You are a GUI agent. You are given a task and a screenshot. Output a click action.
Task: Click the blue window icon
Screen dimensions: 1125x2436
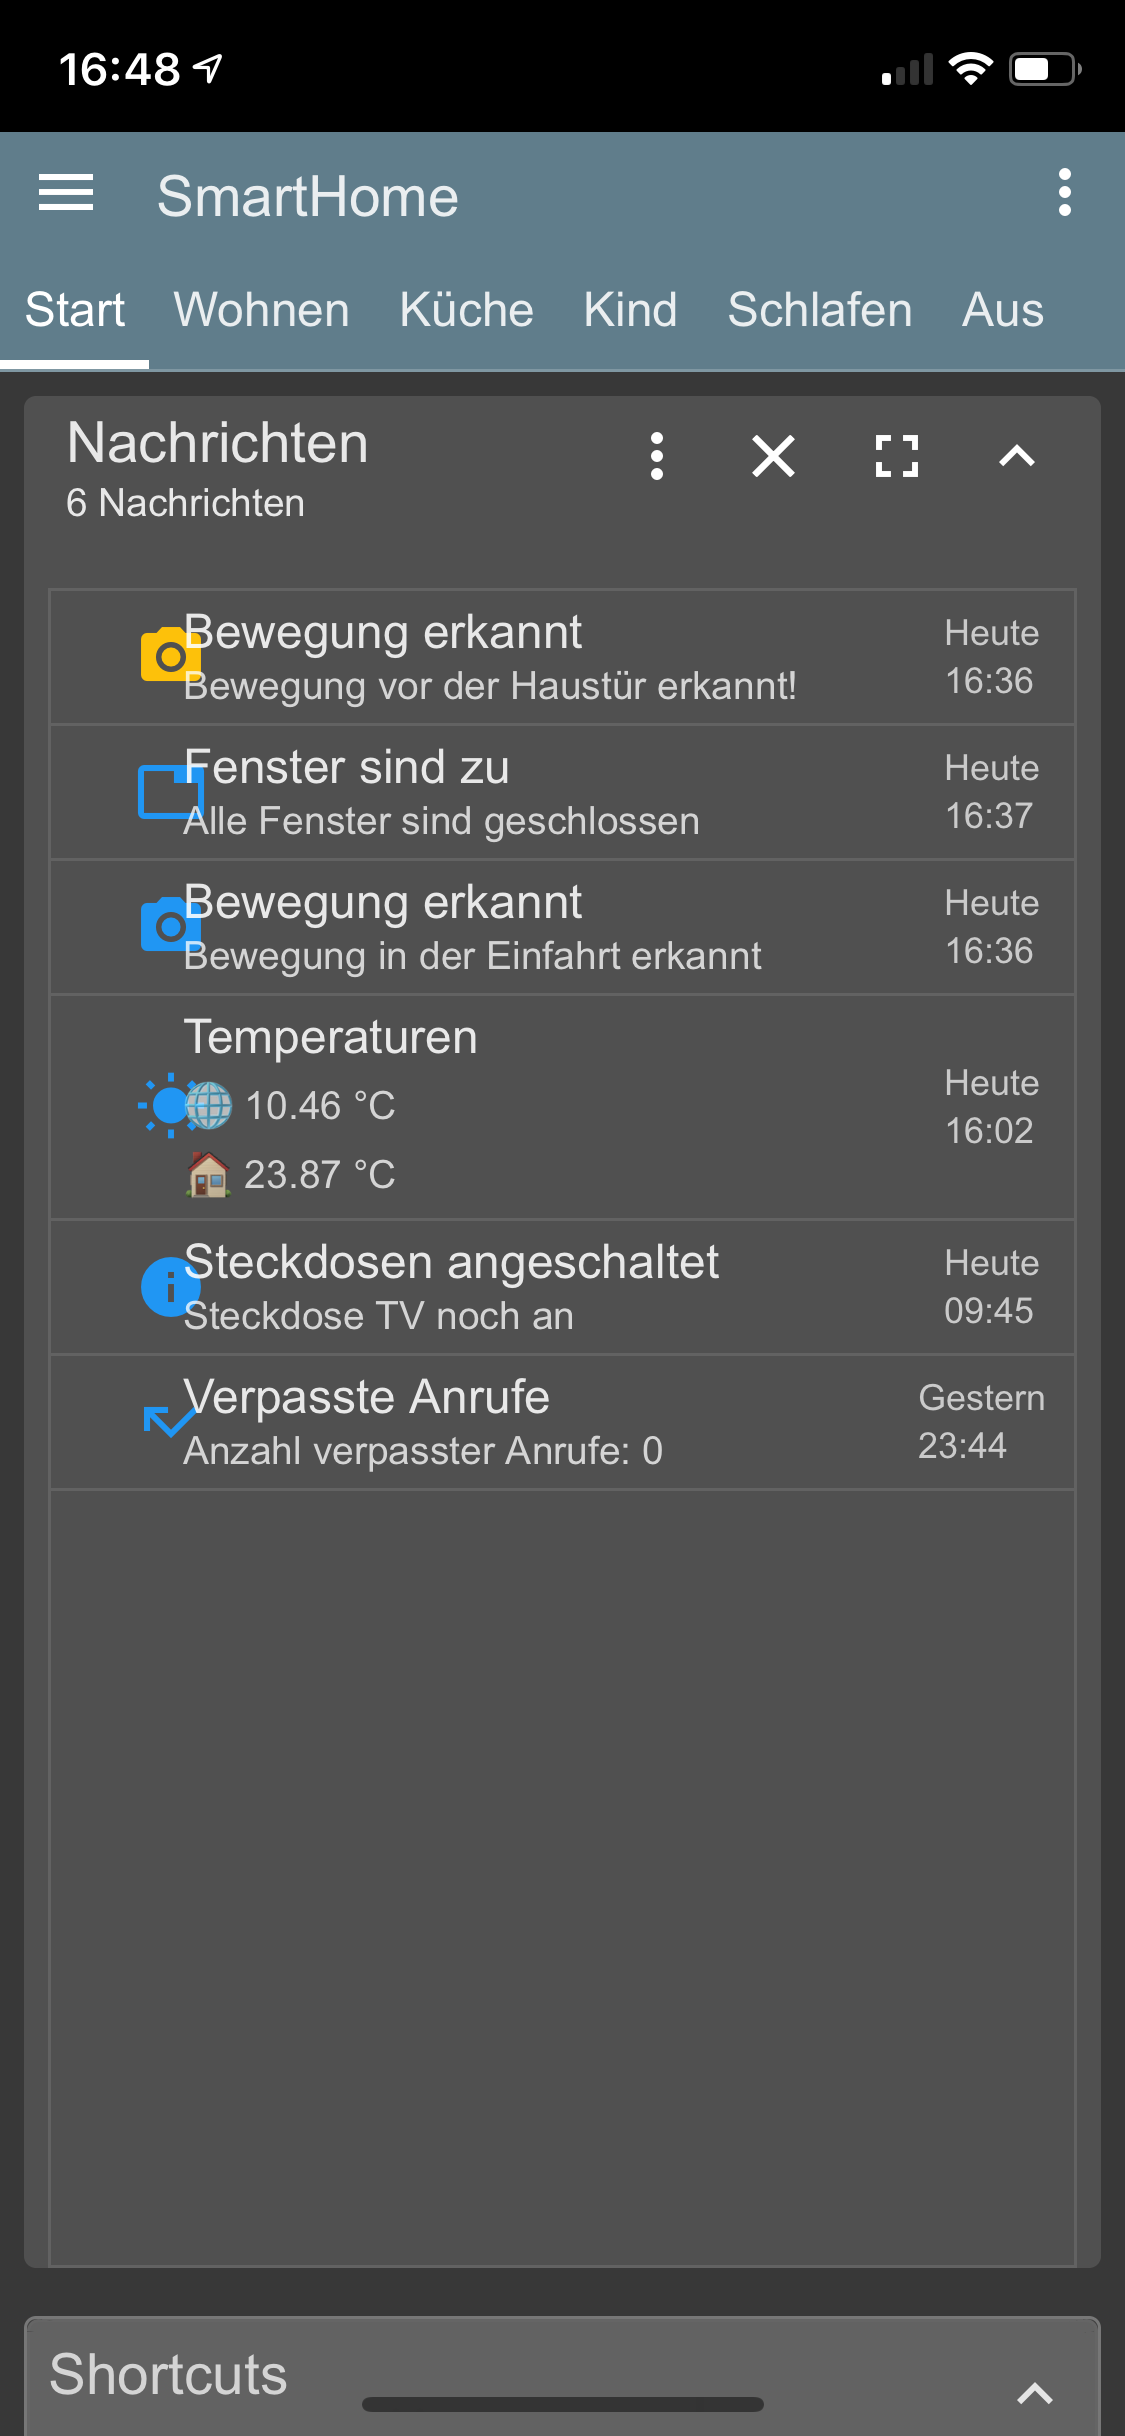[x=171, y=791]
